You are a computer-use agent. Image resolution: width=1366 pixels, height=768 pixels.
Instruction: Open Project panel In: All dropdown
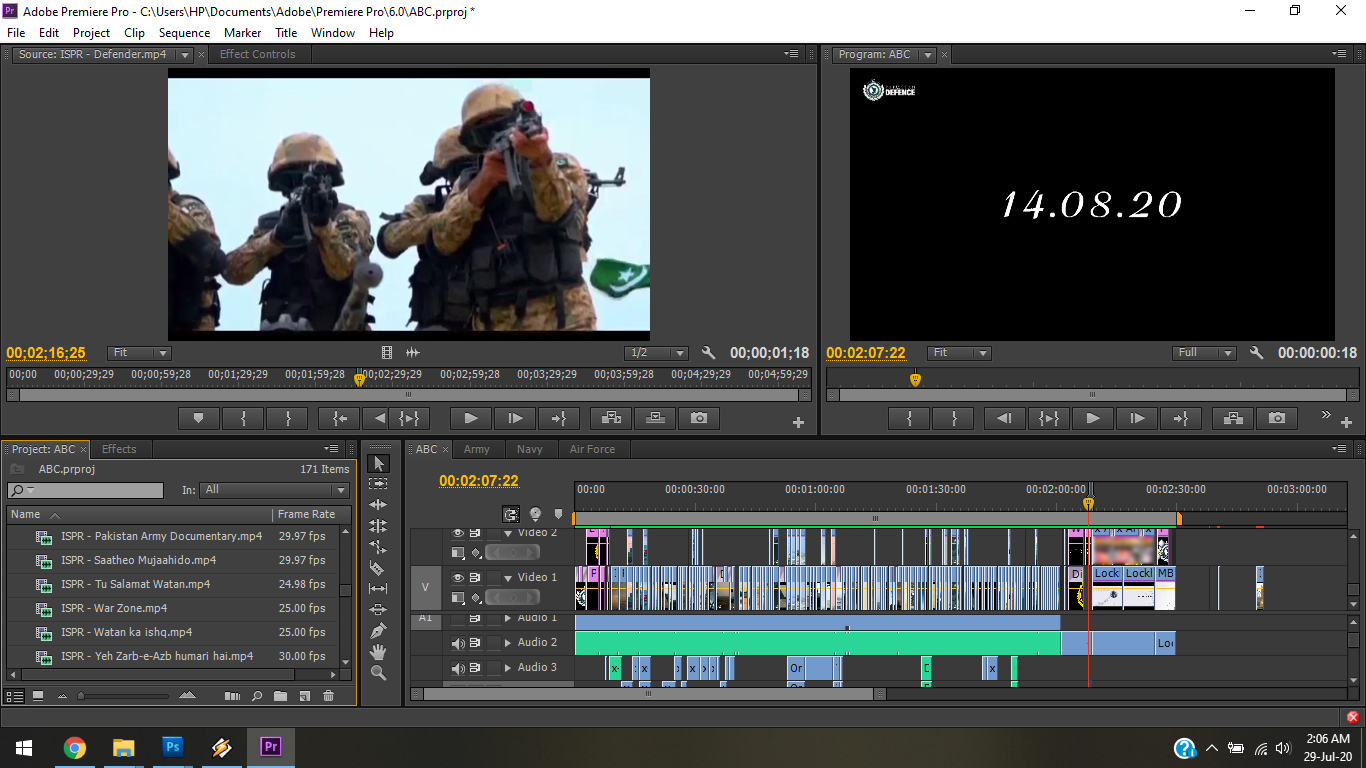tap(275, 490)
